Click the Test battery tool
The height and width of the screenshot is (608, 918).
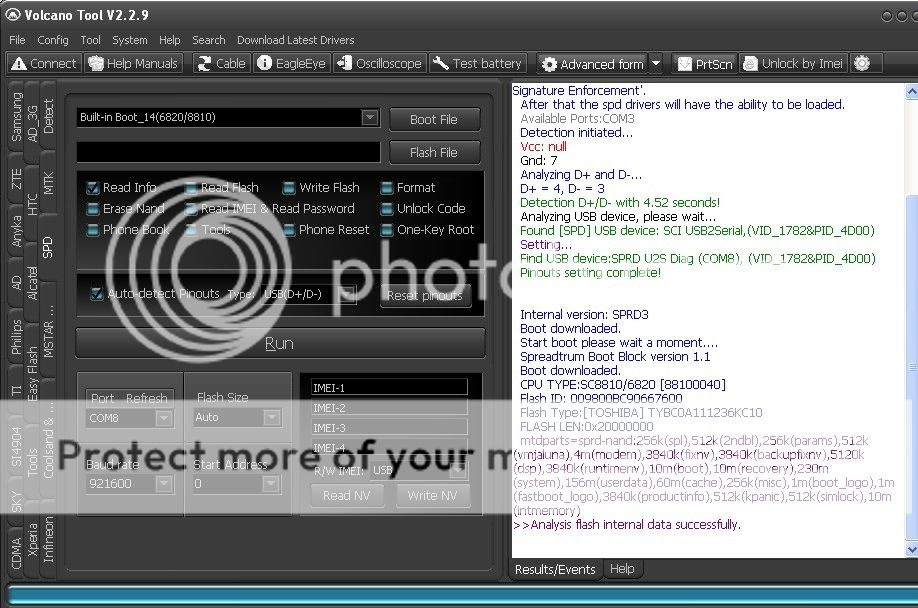pos(478,63)
